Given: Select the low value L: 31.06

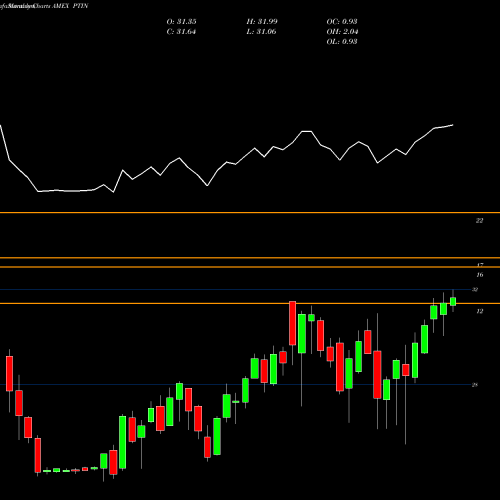Looking at the screenshot, I should pos(261,32).
